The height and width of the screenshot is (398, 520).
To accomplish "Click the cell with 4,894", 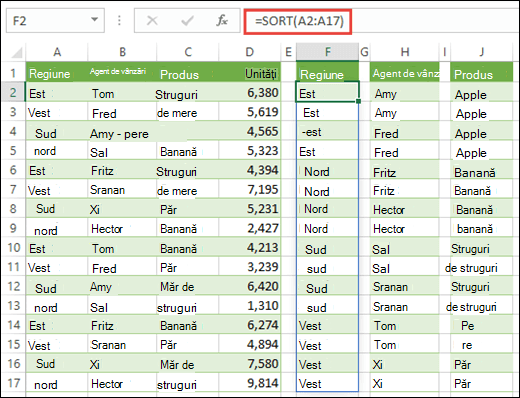I will [x=250, y=344].
